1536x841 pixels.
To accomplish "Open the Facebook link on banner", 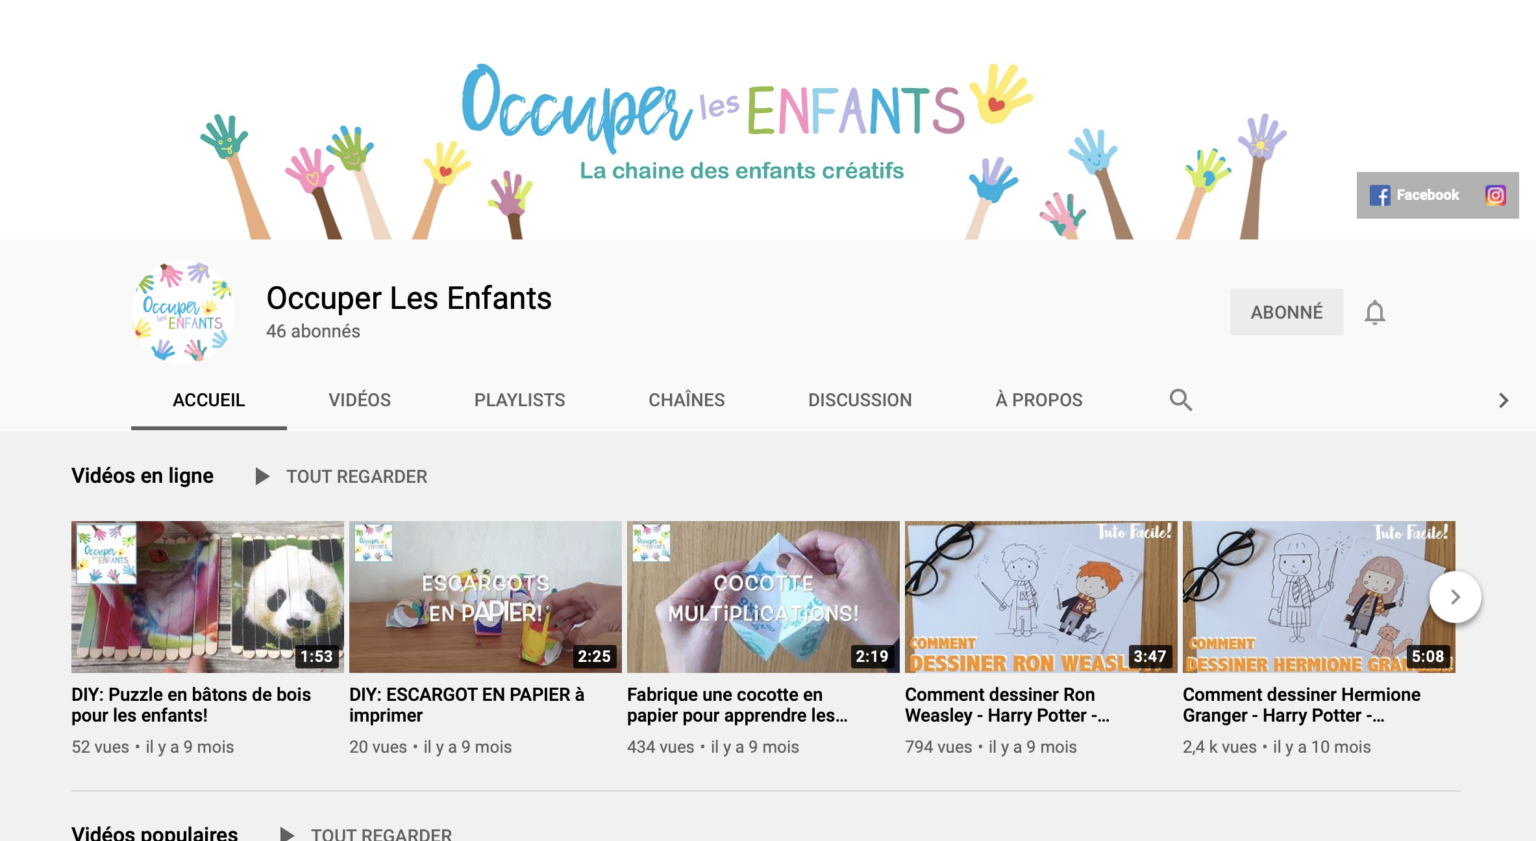I will 1414,195.
